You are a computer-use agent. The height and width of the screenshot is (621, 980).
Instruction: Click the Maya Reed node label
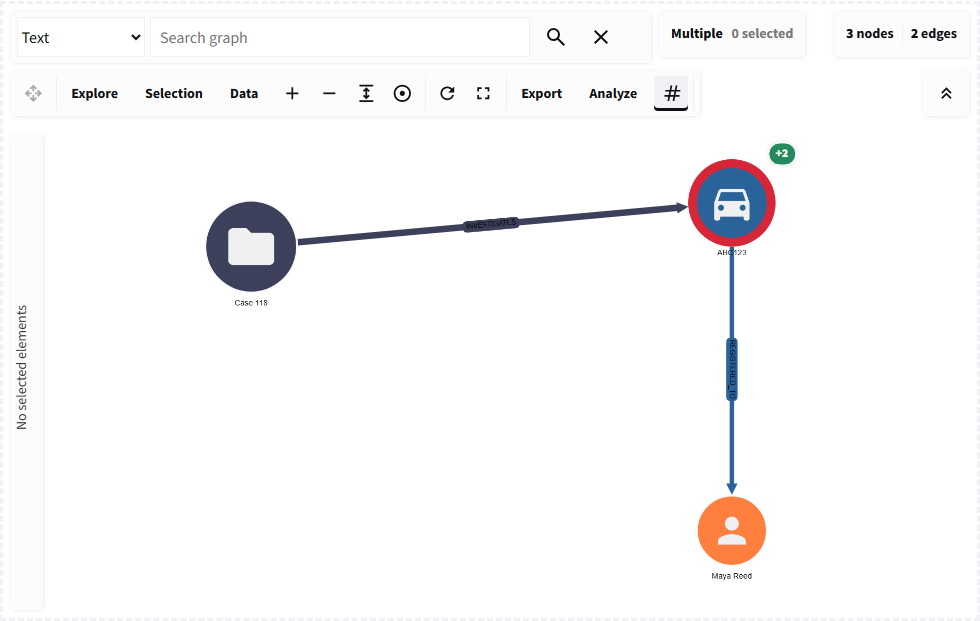click(x=732, y=576)
